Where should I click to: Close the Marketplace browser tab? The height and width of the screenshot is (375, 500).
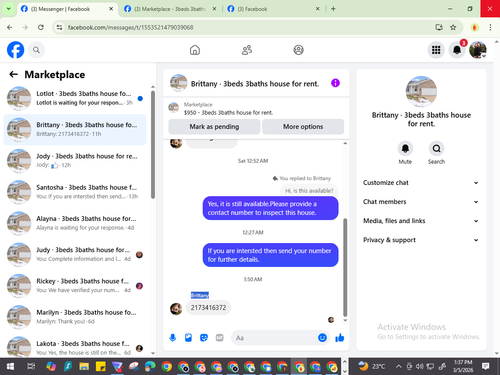tap(215, 9)
